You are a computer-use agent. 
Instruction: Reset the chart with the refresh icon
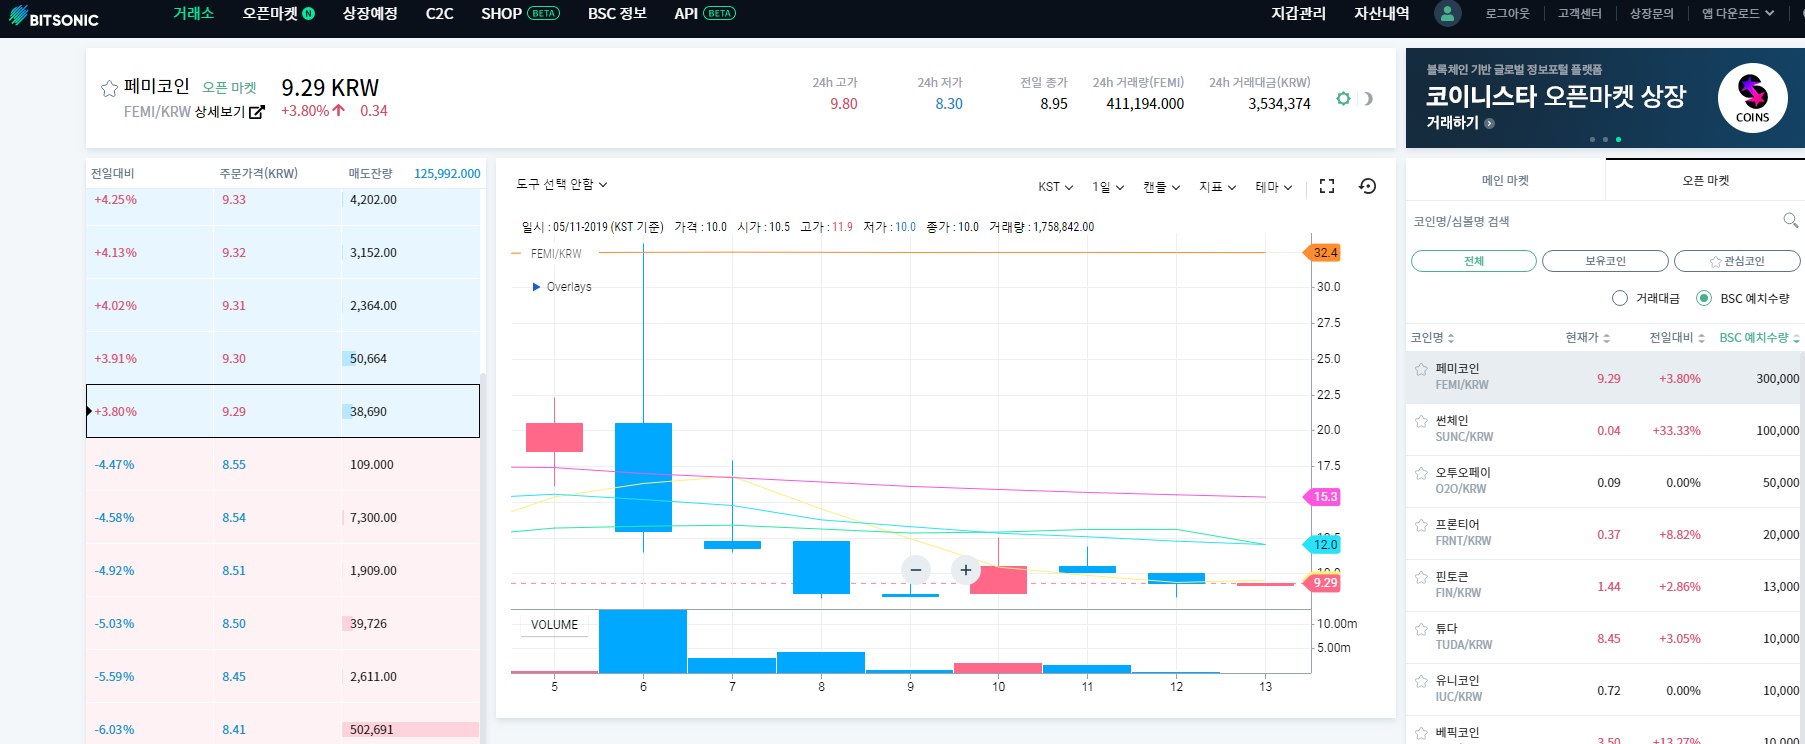[1368, 186]
